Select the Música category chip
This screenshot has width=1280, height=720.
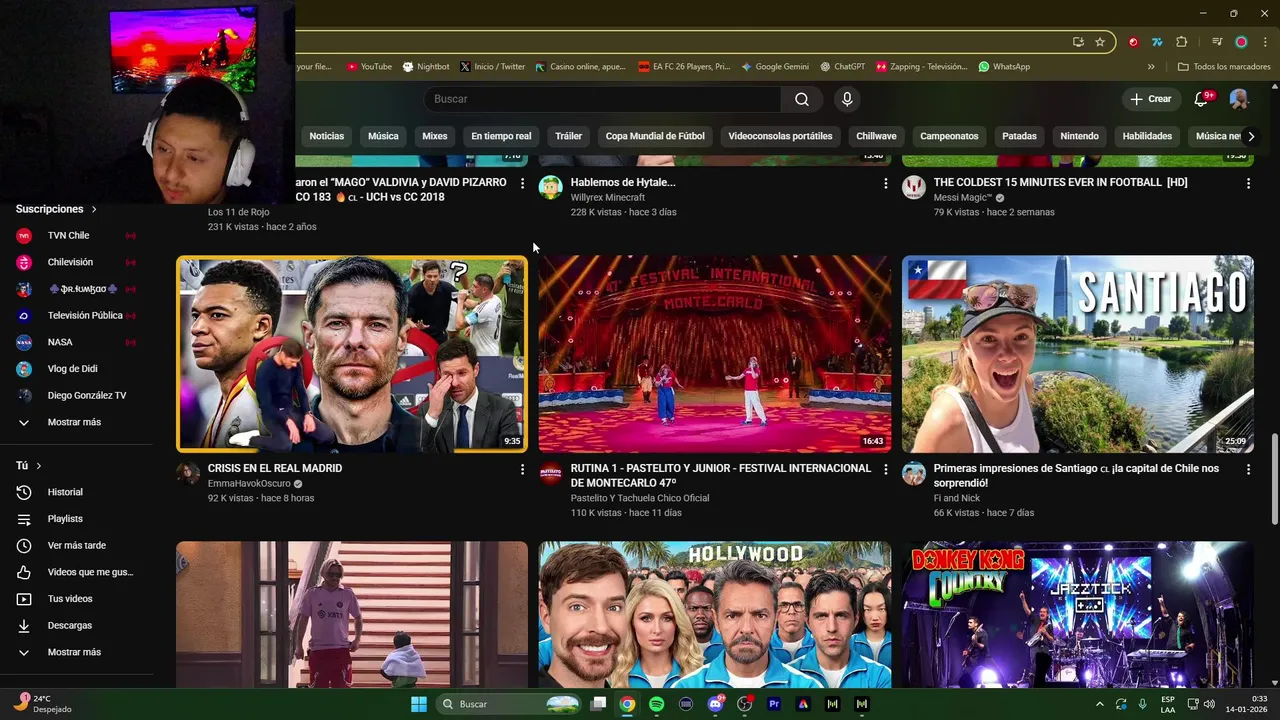pyautogui.click(x=383, y=136)
